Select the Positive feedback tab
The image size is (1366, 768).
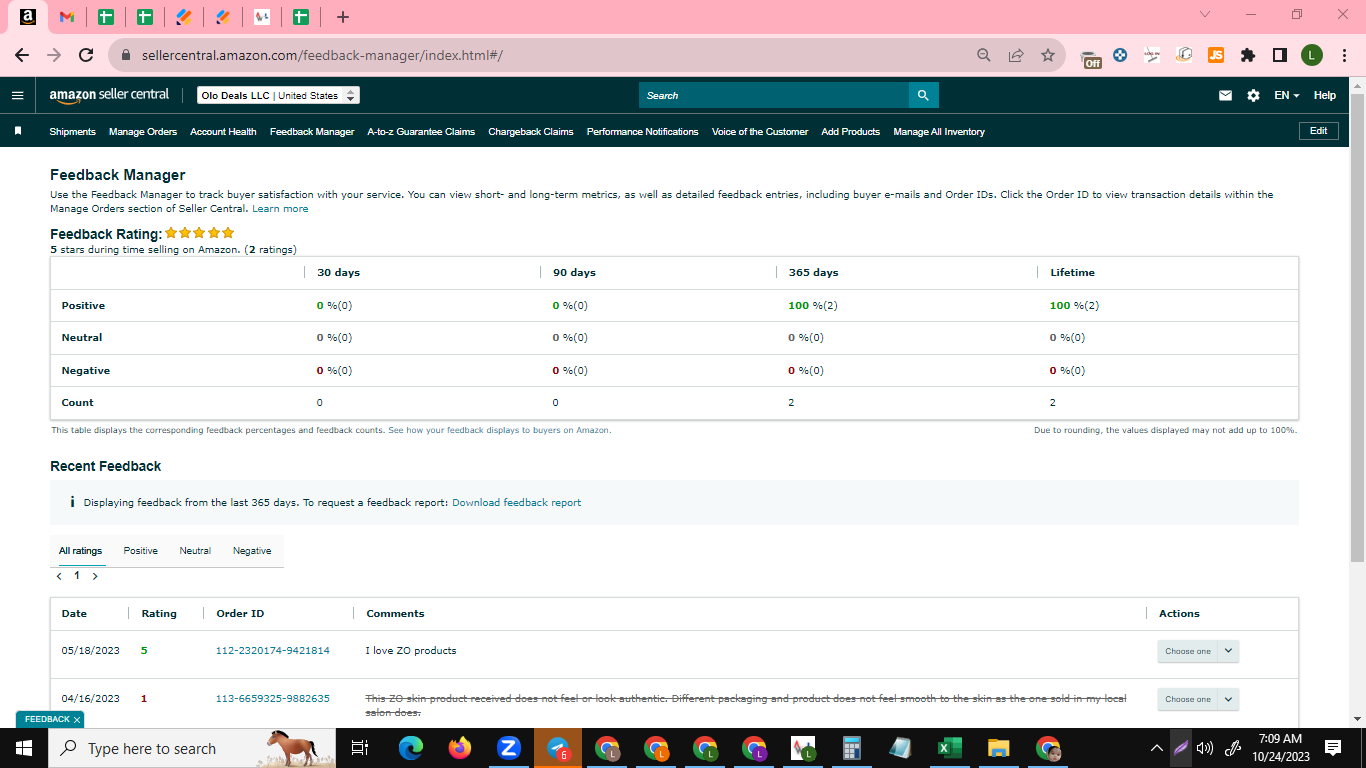pos(140,550)
